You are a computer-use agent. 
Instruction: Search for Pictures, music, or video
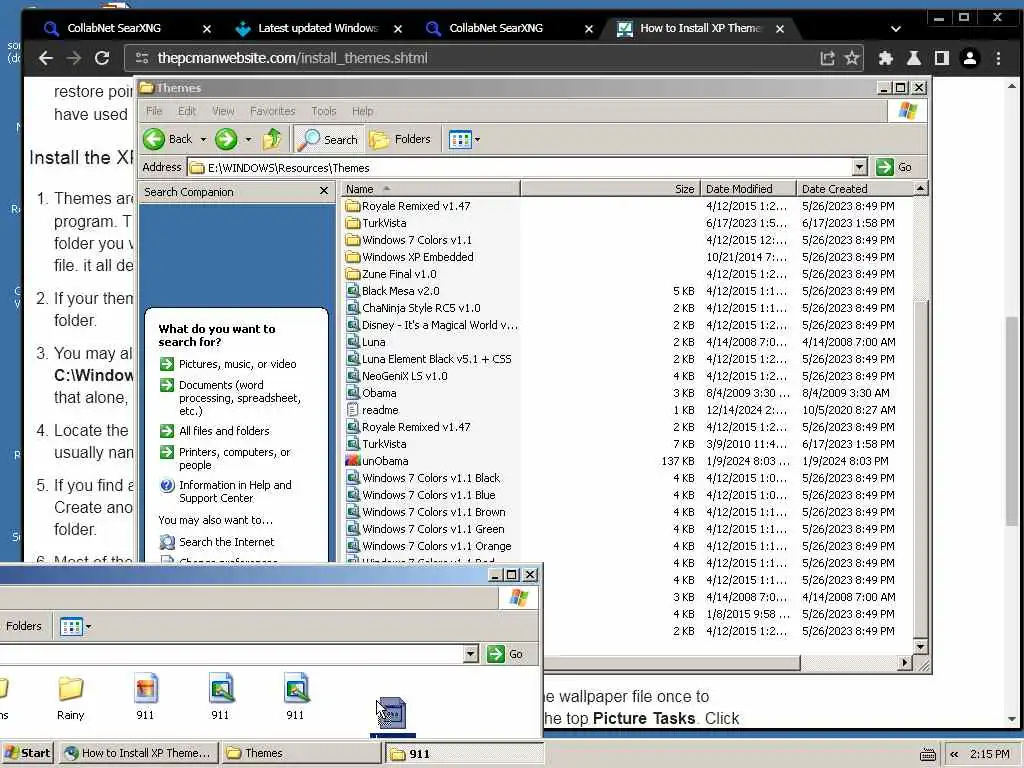coord(237,364)
